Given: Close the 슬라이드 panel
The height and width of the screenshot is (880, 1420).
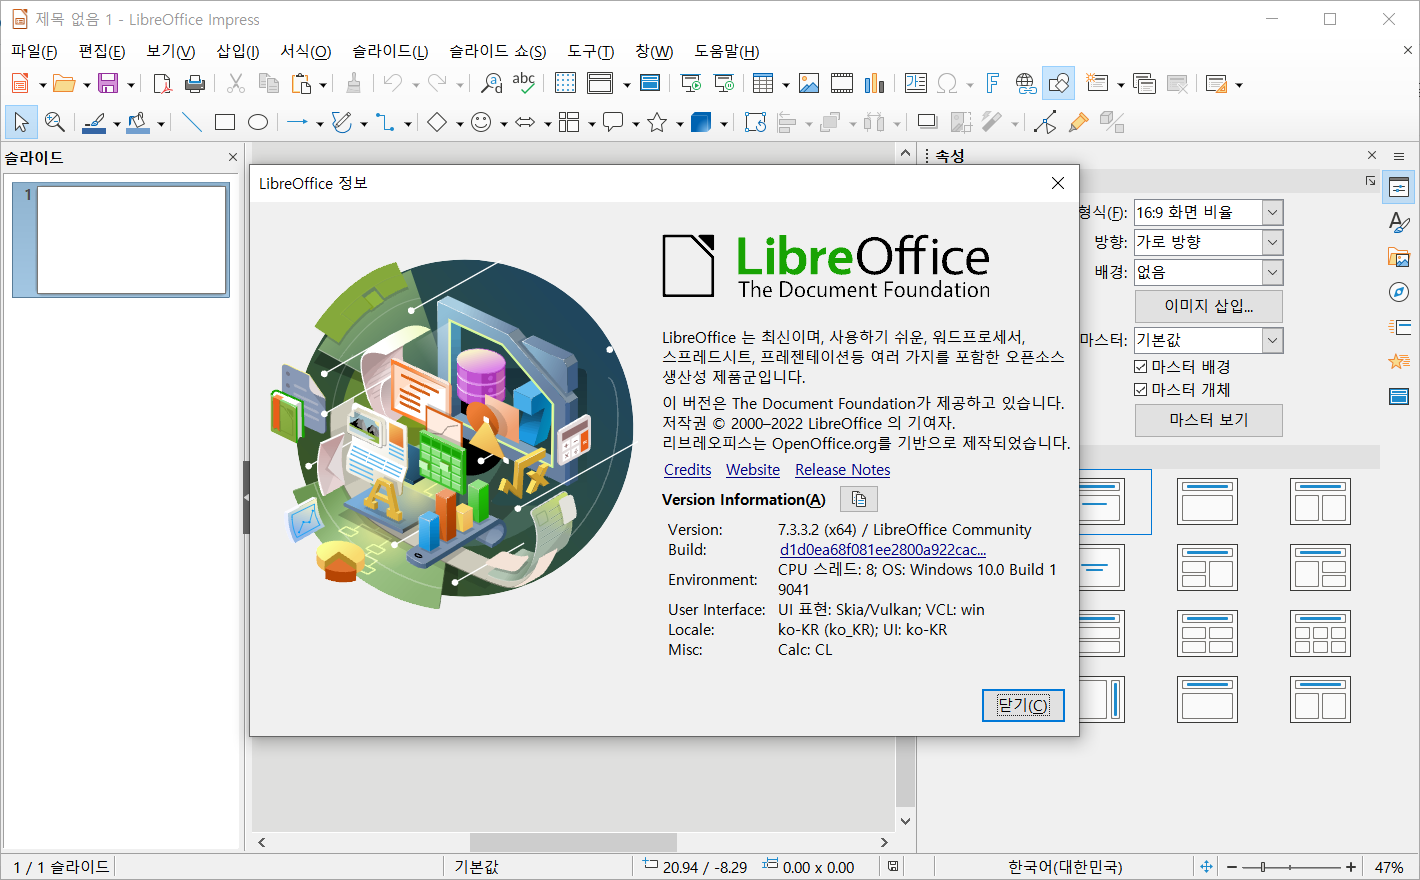Looking at the screenshot, I should tap(233, 157).
